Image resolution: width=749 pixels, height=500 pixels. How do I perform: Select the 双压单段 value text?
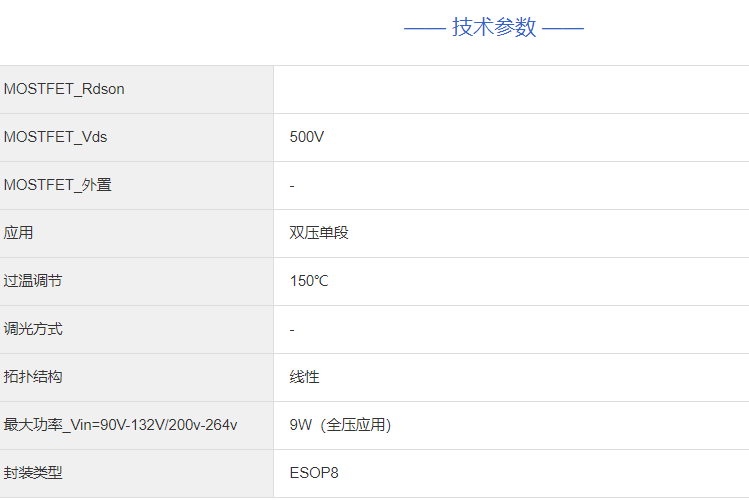(319, 233)
